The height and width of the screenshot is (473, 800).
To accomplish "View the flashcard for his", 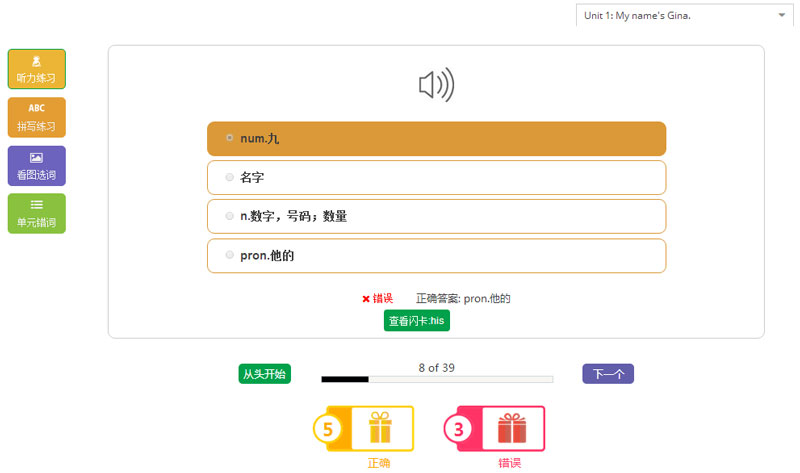I will pyautogui.click(x=416, y=320).
